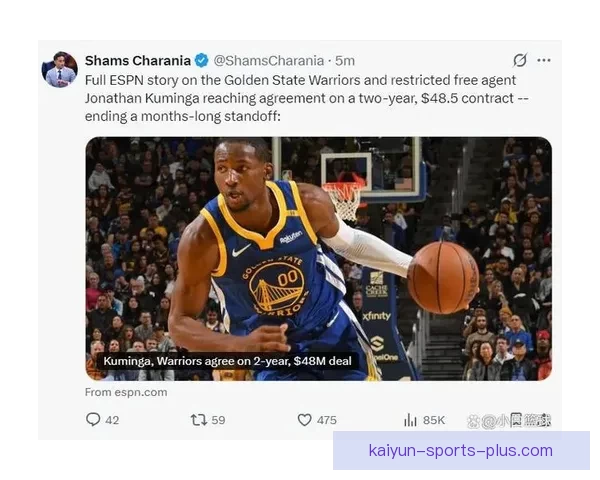The height and width of the screenshot is (480, 600).
Task: Click the 475 likes count
Action: click(327, 420)
